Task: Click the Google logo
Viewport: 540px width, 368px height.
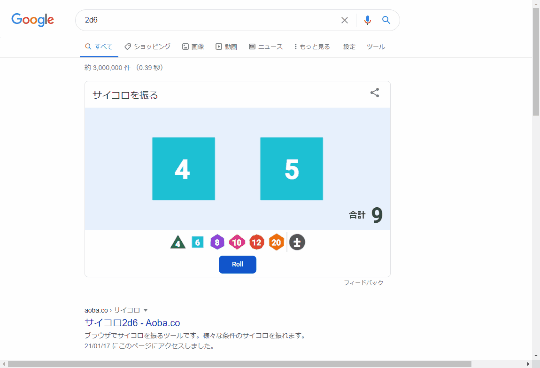Action: 33,20
